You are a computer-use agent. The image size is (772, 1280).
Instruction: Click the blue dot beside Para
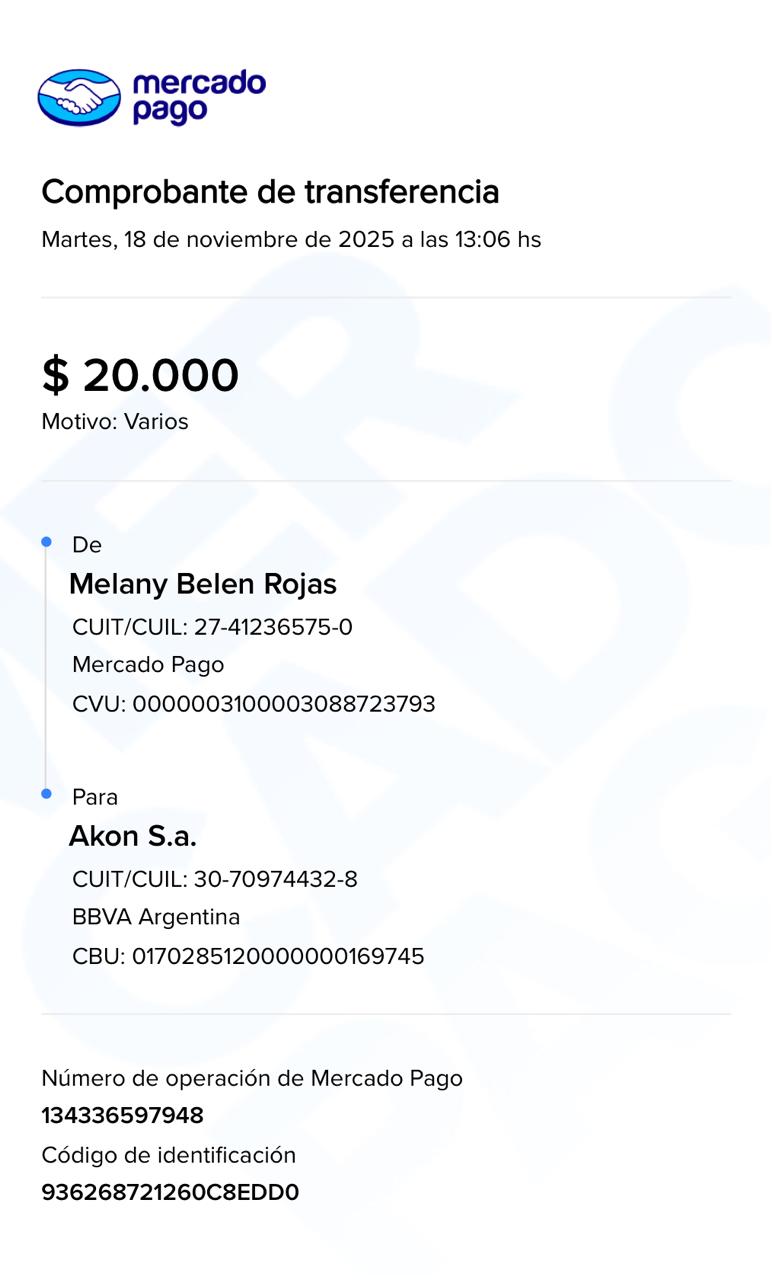[x=46, y=793]
